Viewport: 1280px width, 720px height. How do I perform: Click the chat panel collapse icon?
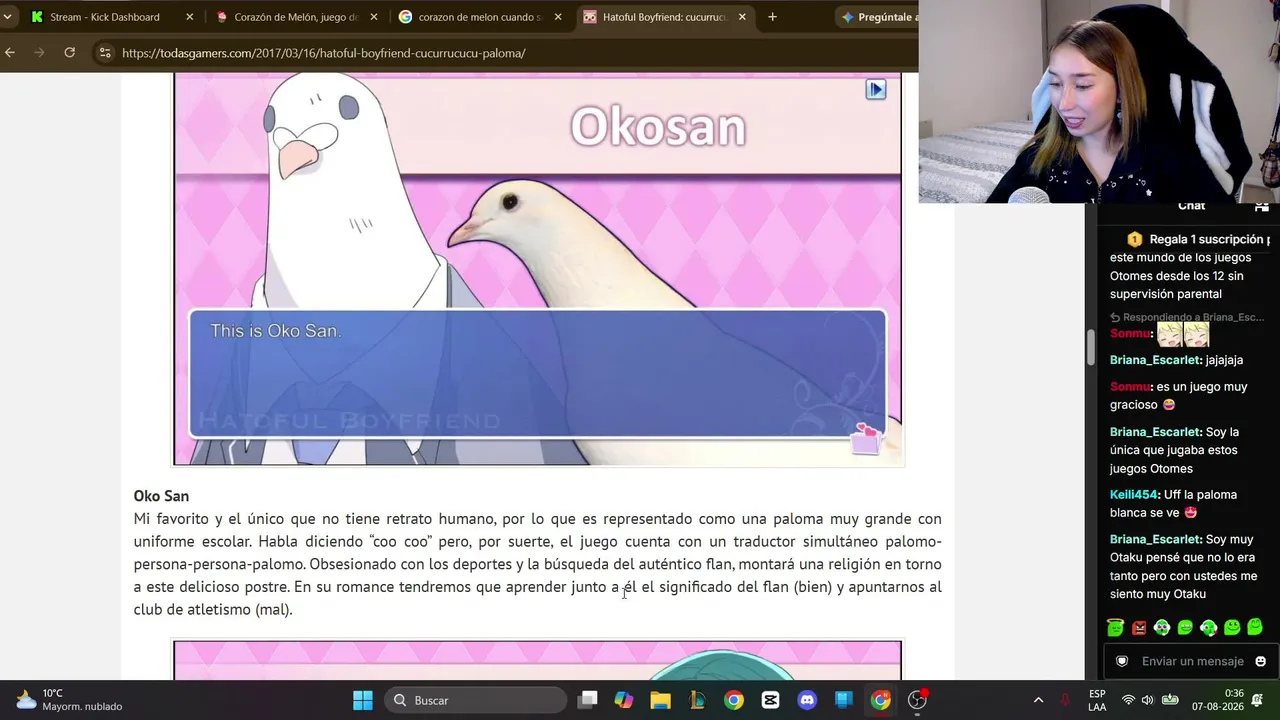1262,207
